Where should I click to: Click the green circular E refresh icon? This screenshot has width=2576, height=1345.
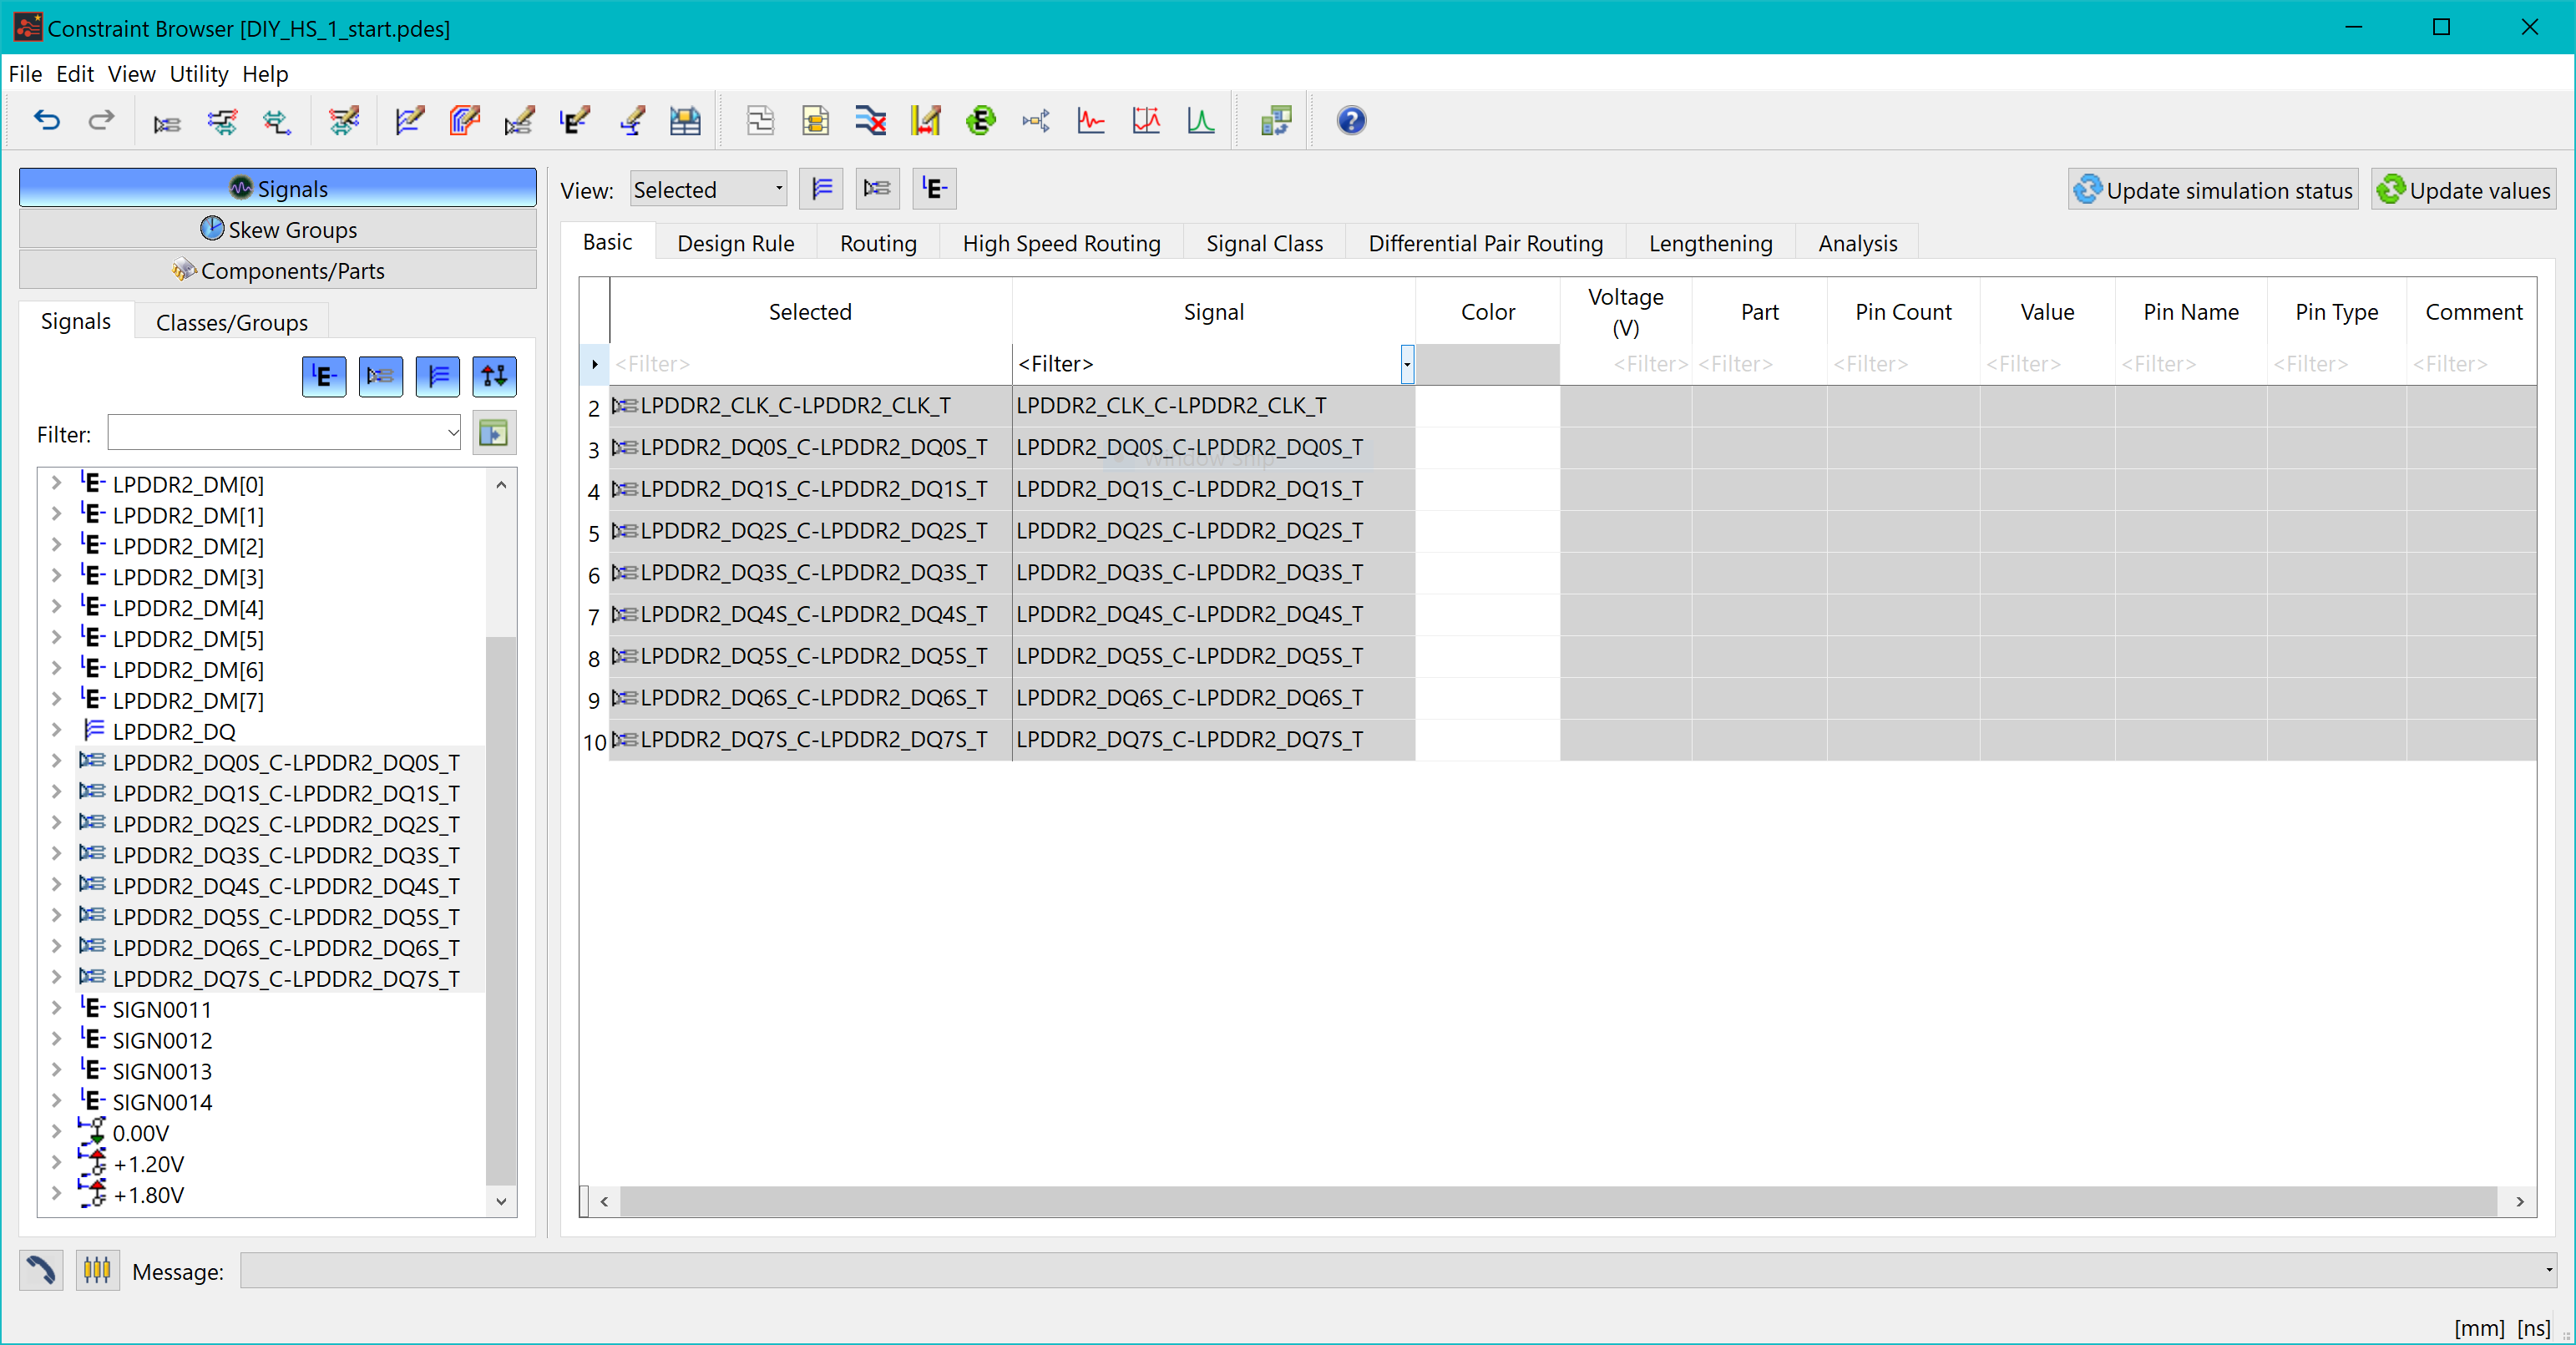981,122
